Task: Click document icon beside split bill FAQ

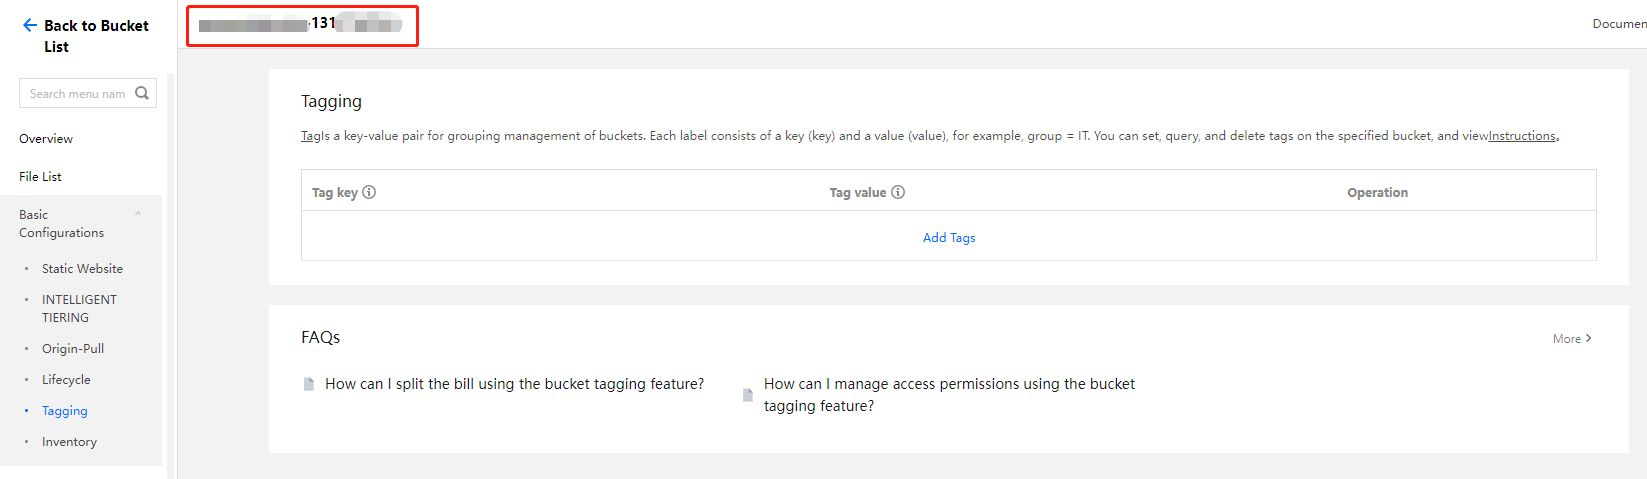Action: coord(309,384)
